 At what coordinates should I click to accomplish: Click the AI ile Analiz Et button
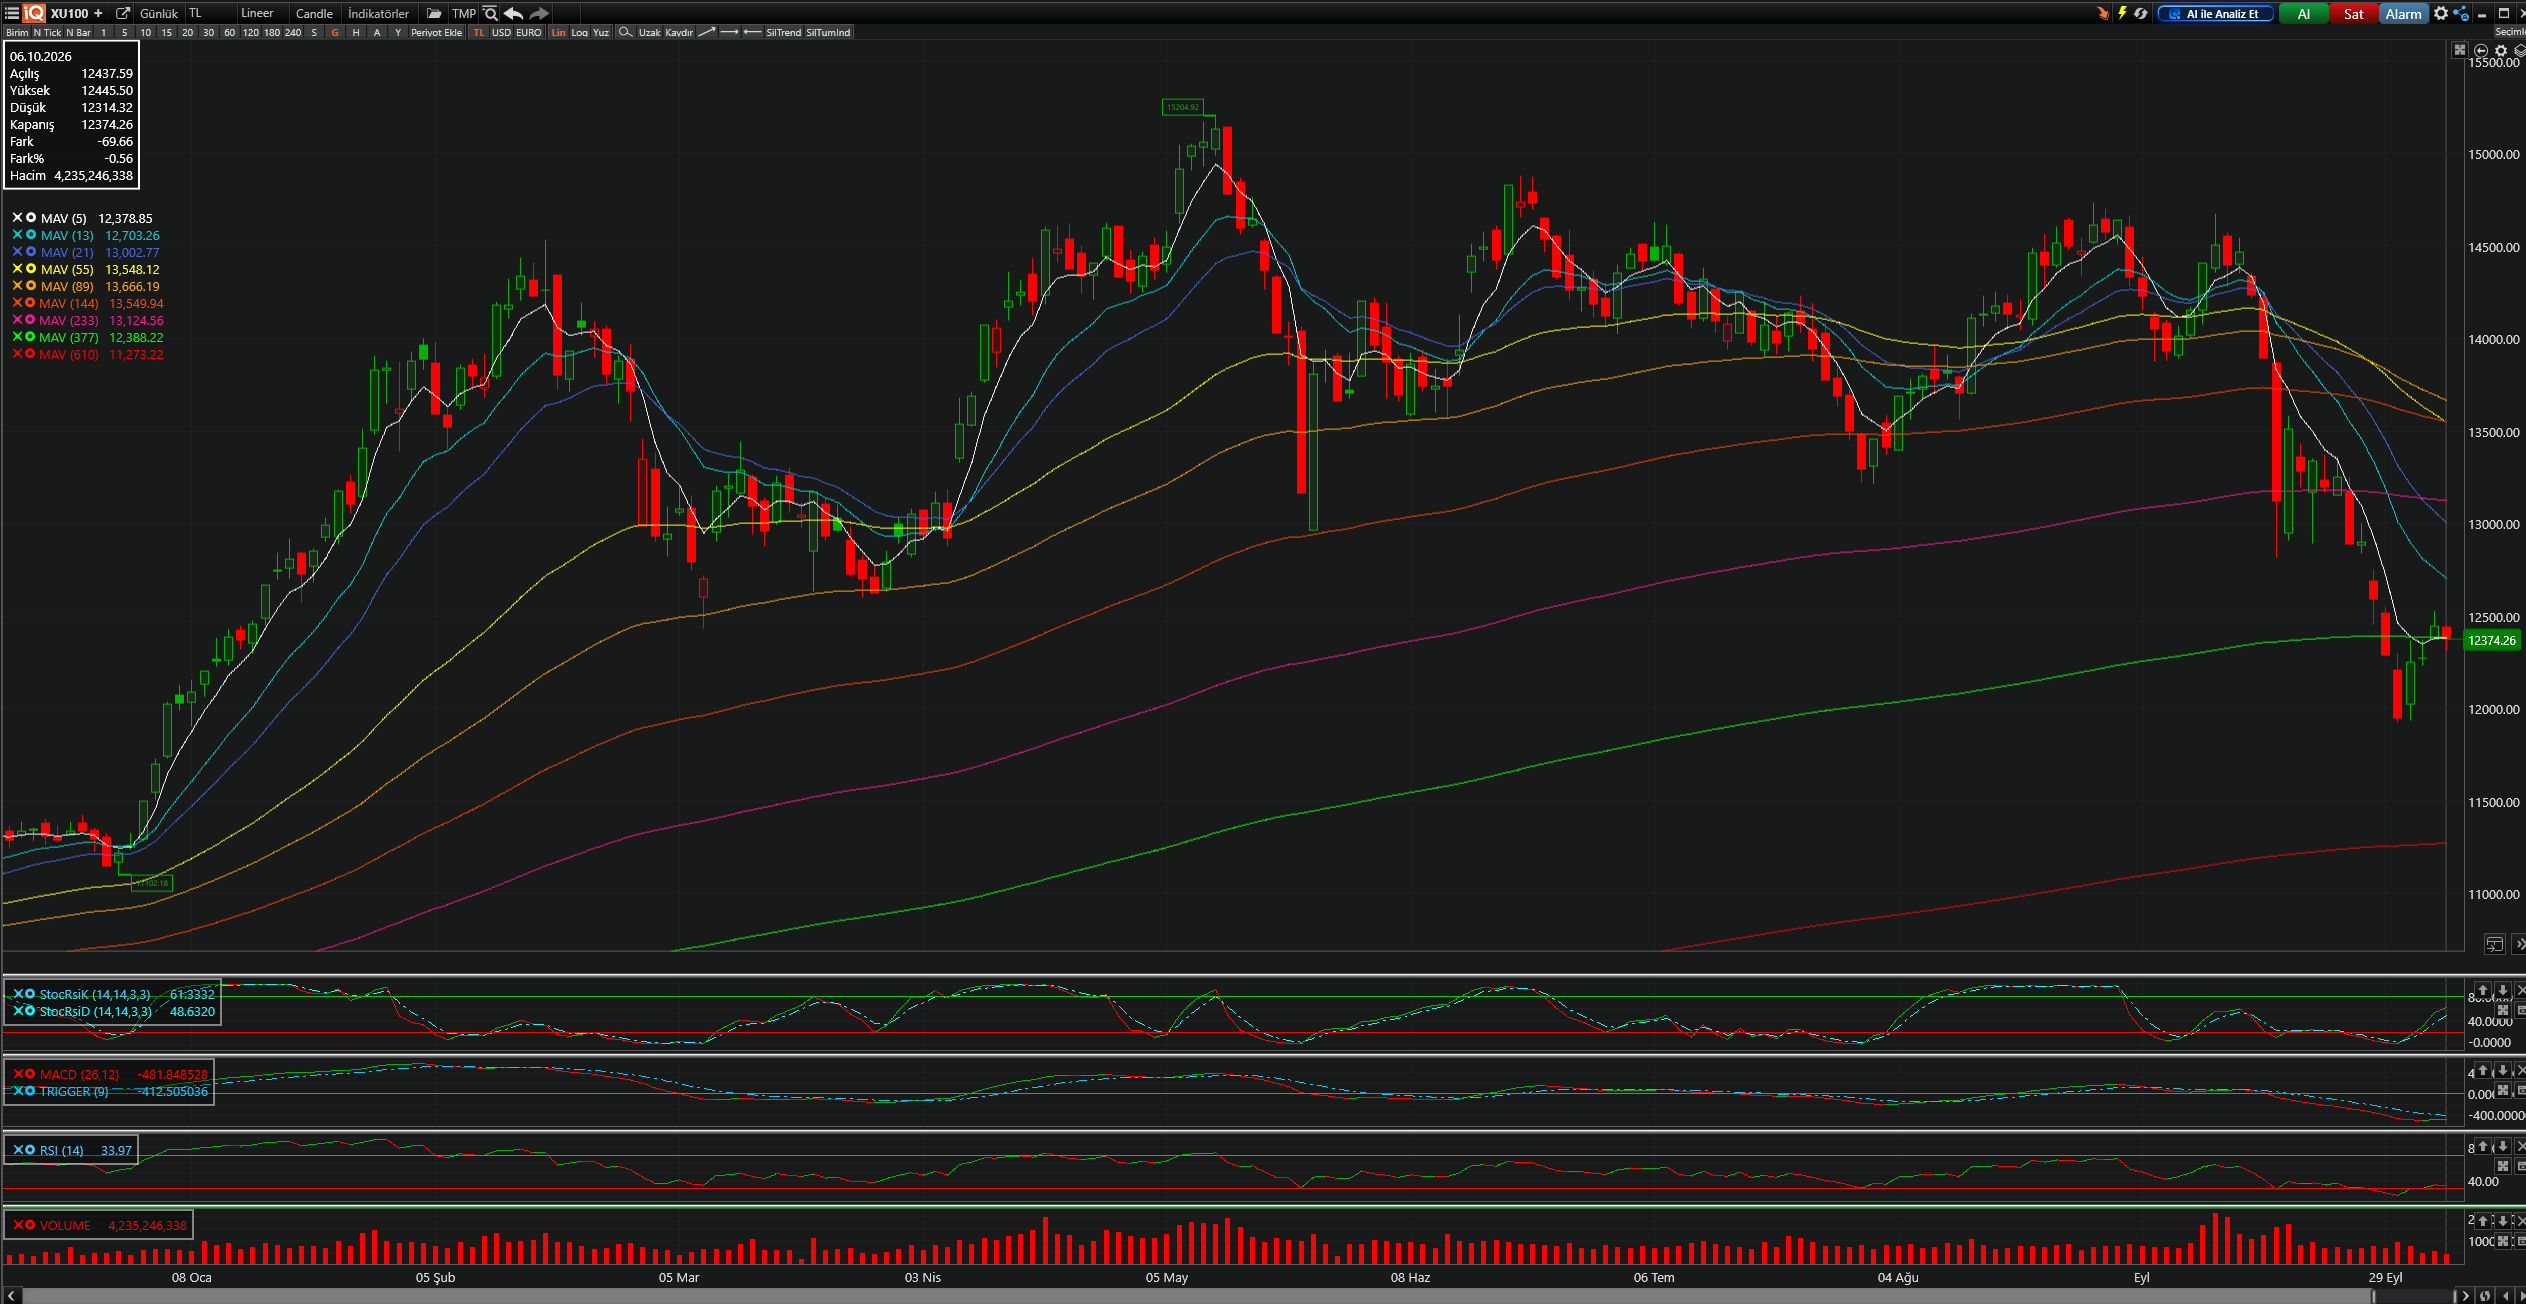coord(2215,14)
